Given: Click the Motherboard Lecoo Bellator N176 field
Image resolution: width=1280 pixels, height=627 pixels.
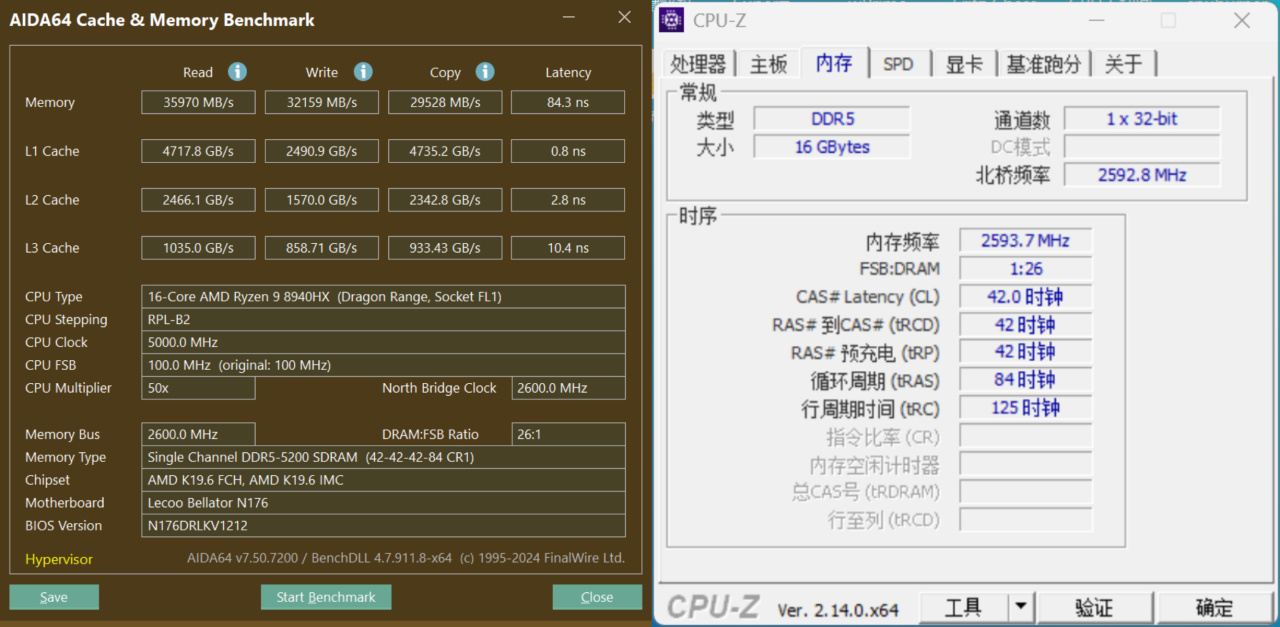Looking at the screenshot, I should coord(384,503).
